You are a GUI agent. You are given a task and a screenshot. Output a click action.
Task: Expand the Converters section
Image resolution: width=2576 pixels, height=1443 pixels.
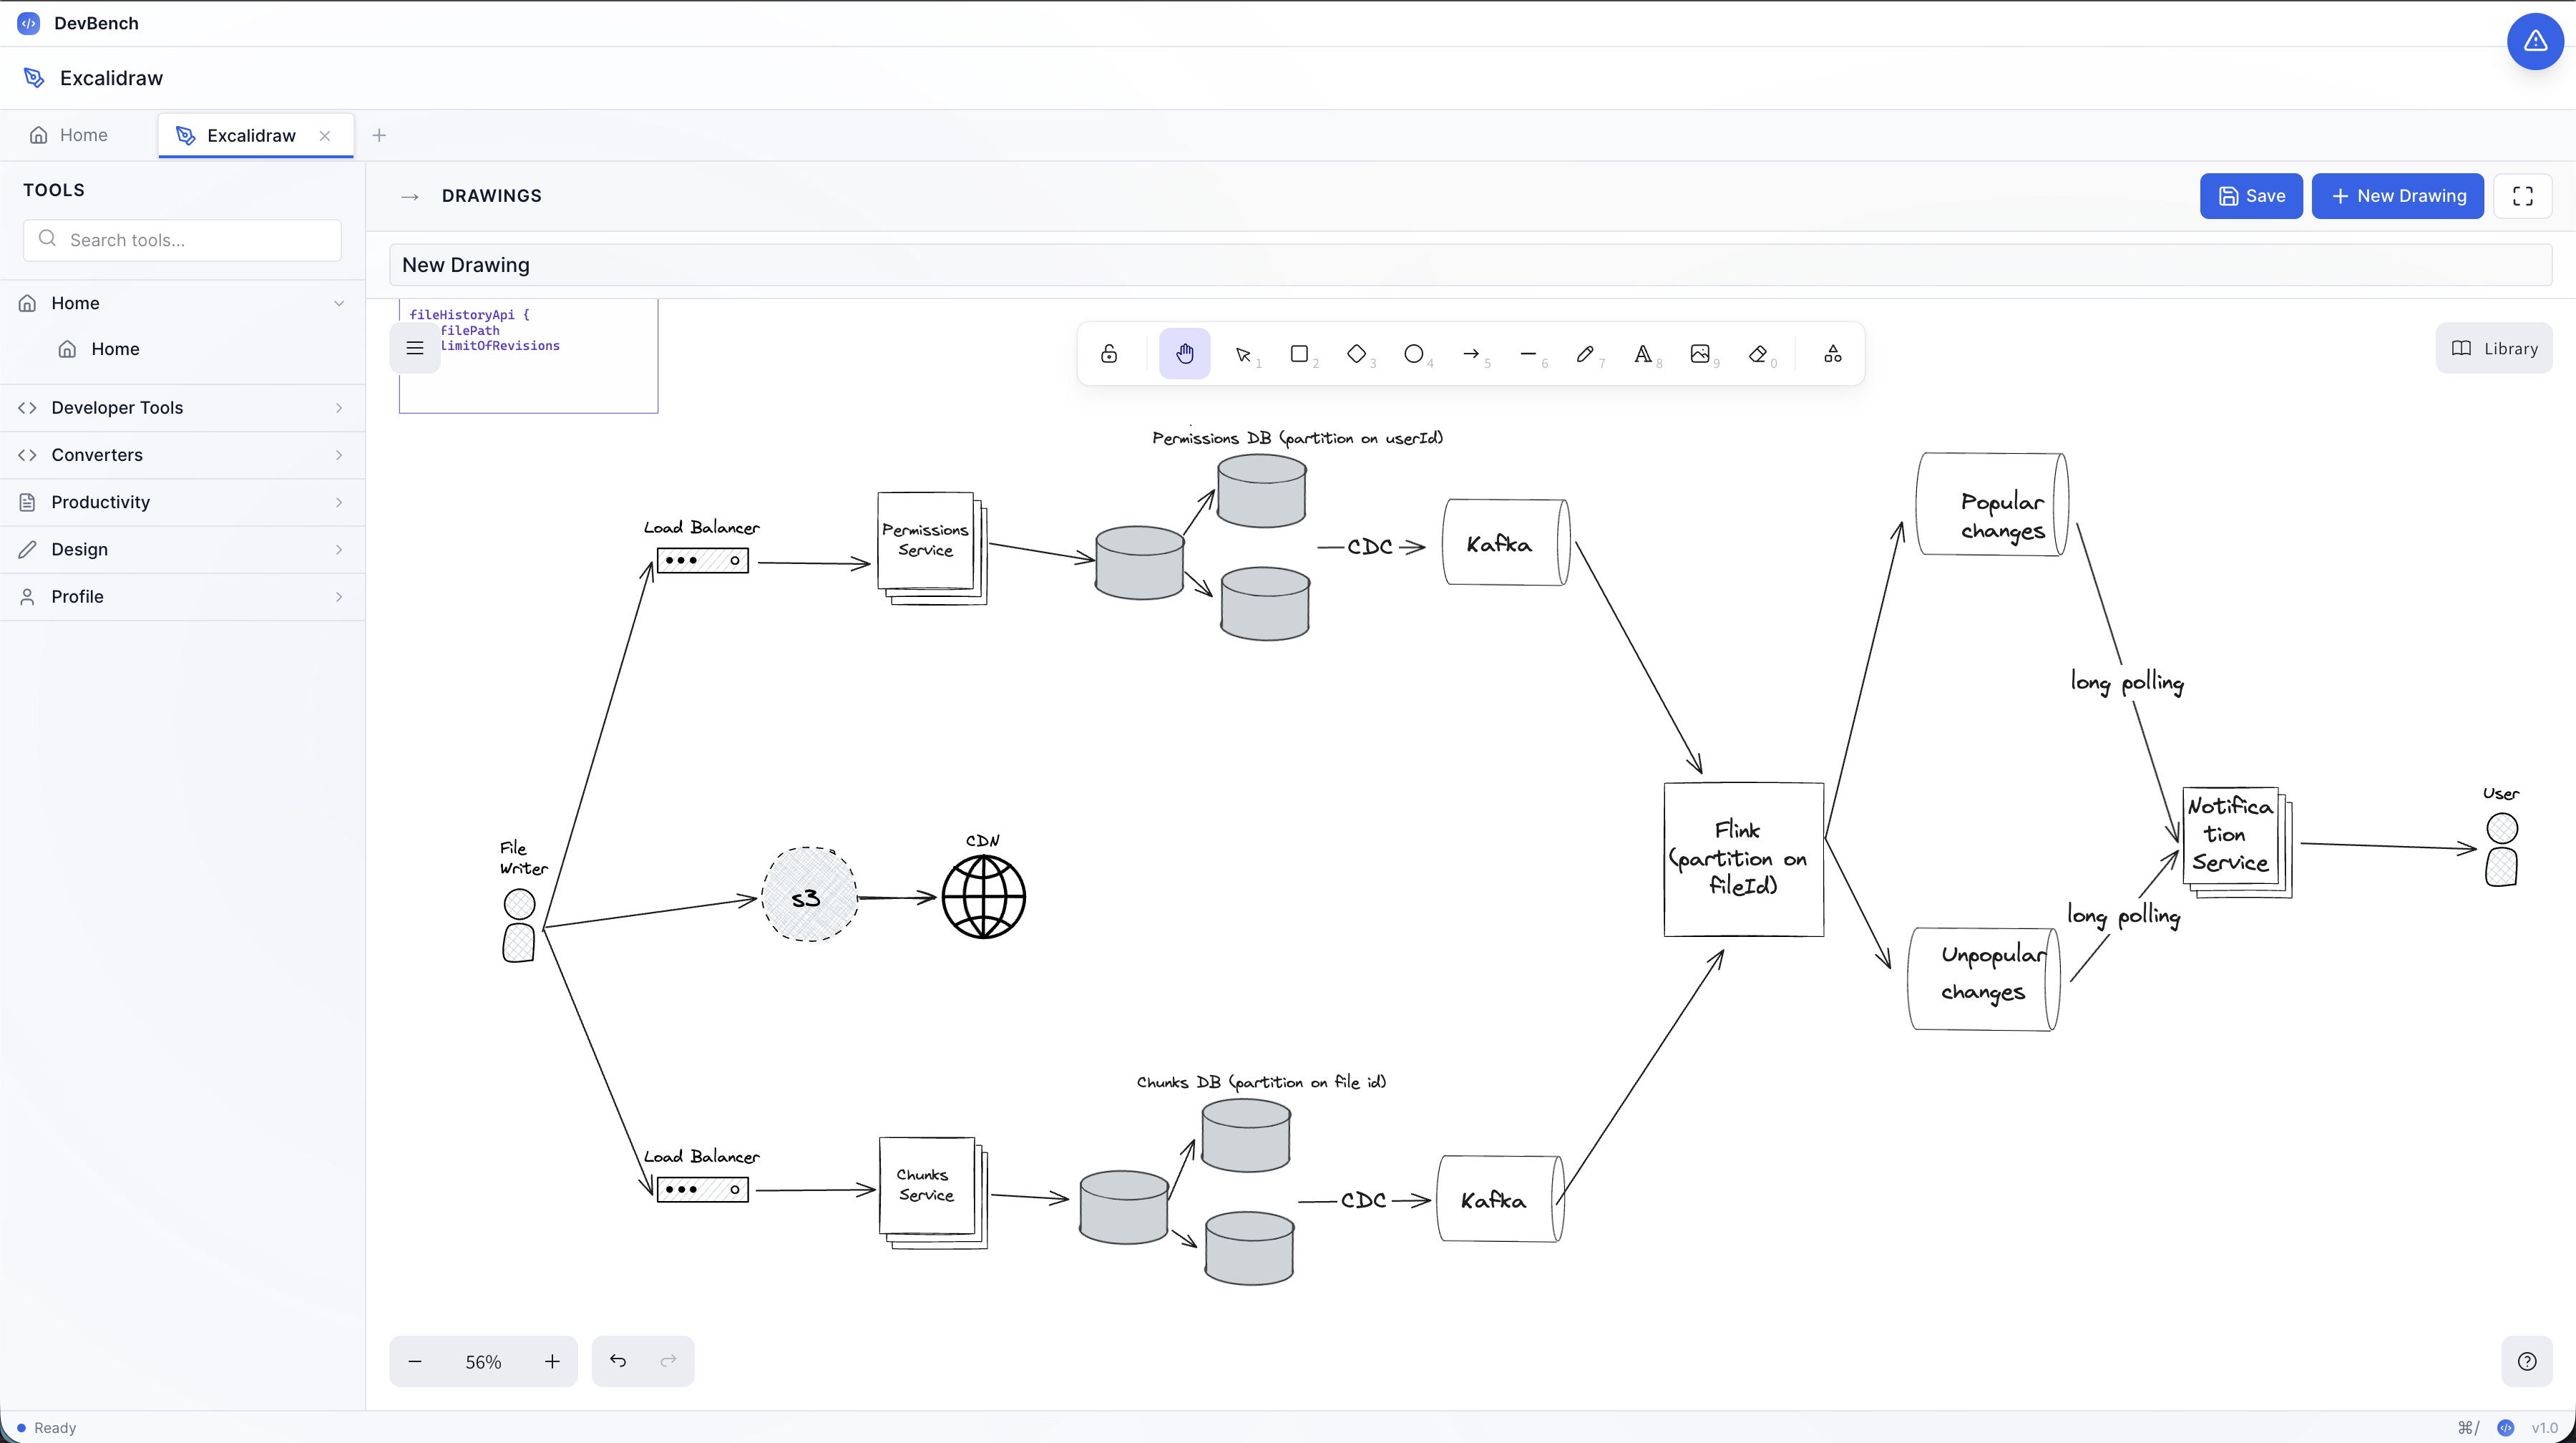[183, 455]
